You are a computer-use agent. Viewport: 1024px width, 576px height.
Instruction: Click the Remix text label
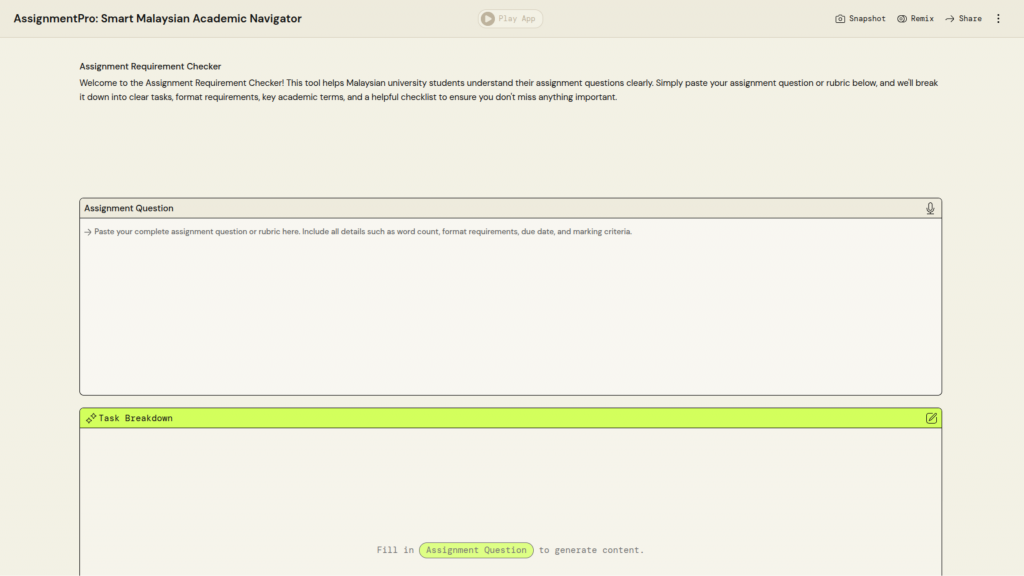(x=922, y=19)
